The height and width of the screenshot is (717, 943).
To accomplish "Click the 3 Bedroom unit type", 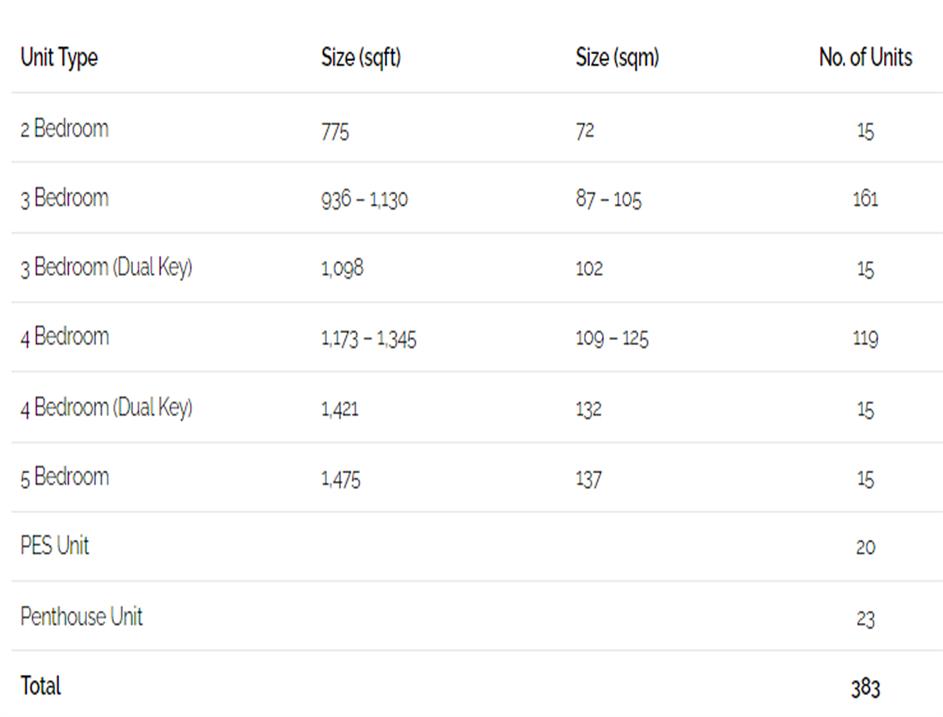I will click(64, 198).
